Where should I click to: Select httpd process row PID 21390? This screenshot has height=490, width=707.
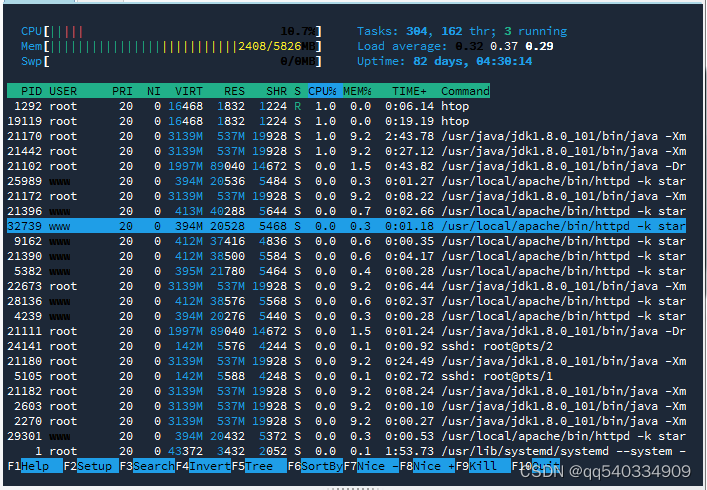pyautogui.click(x=346, y=256)
